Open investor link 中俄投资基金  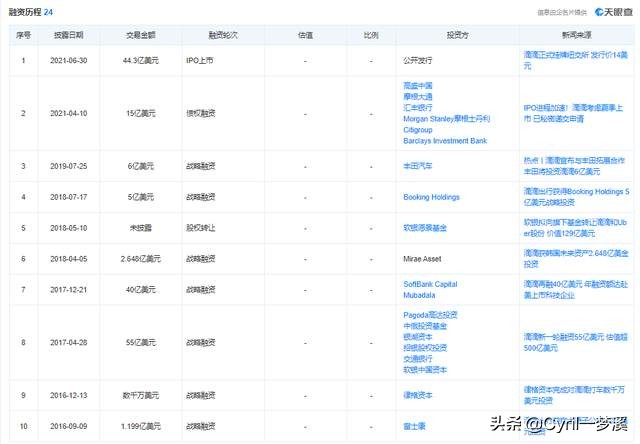425,326
